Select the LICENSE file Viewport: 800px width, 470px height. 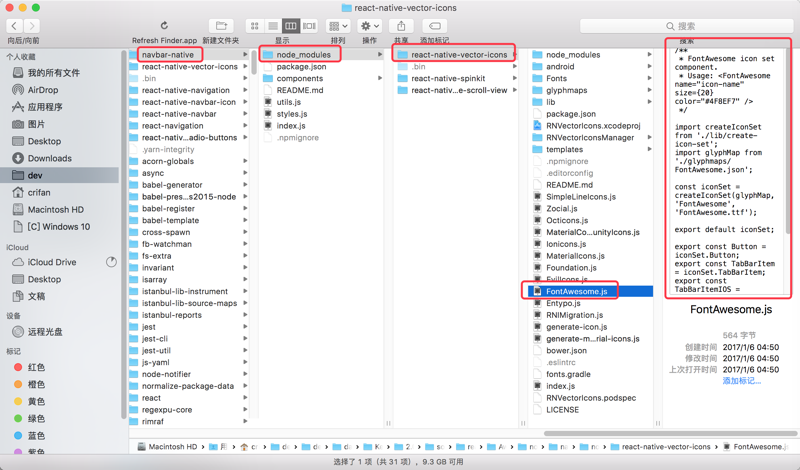562,410
